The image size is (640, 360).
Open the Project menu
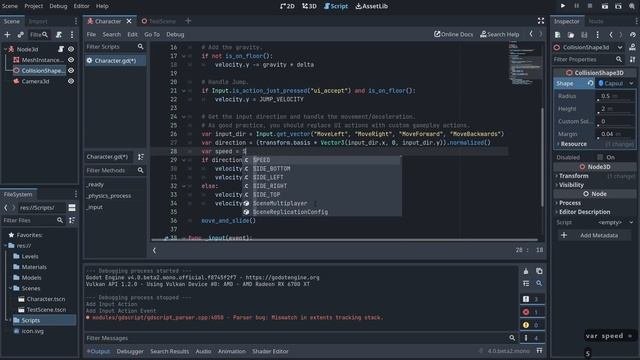click(x=33, y=6)
